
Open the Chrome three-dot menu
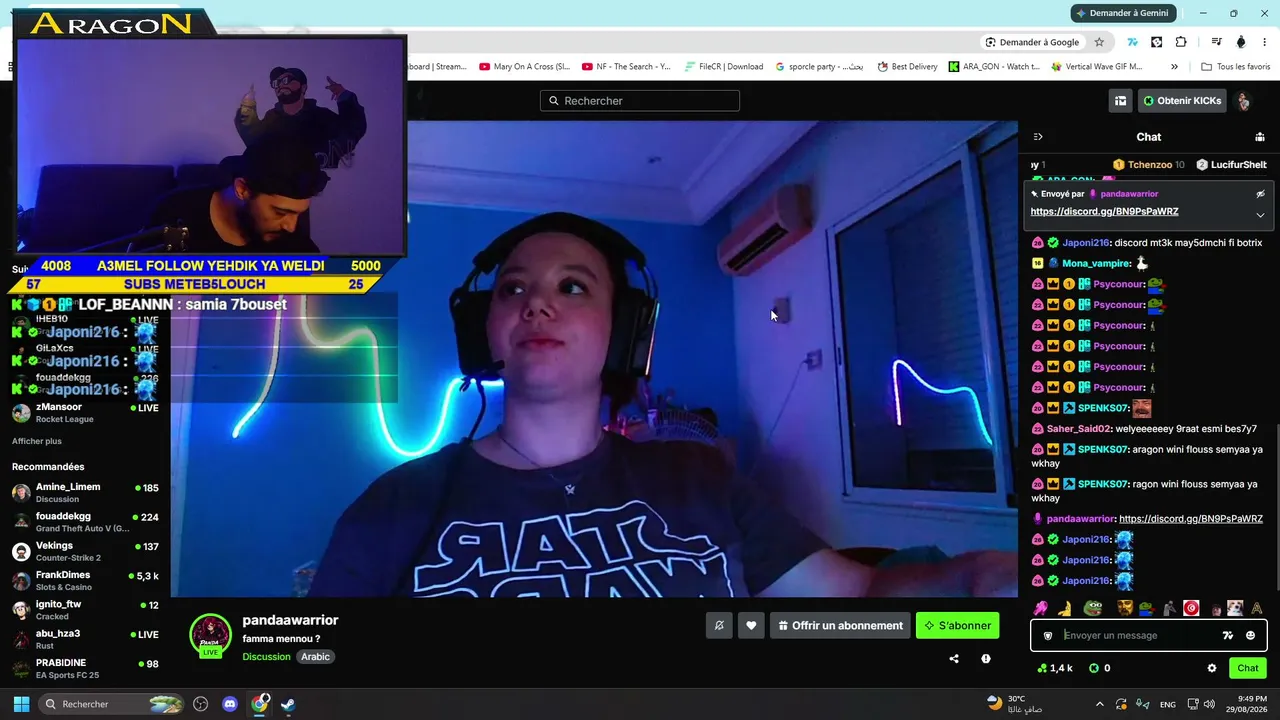tap(1264, 42)
